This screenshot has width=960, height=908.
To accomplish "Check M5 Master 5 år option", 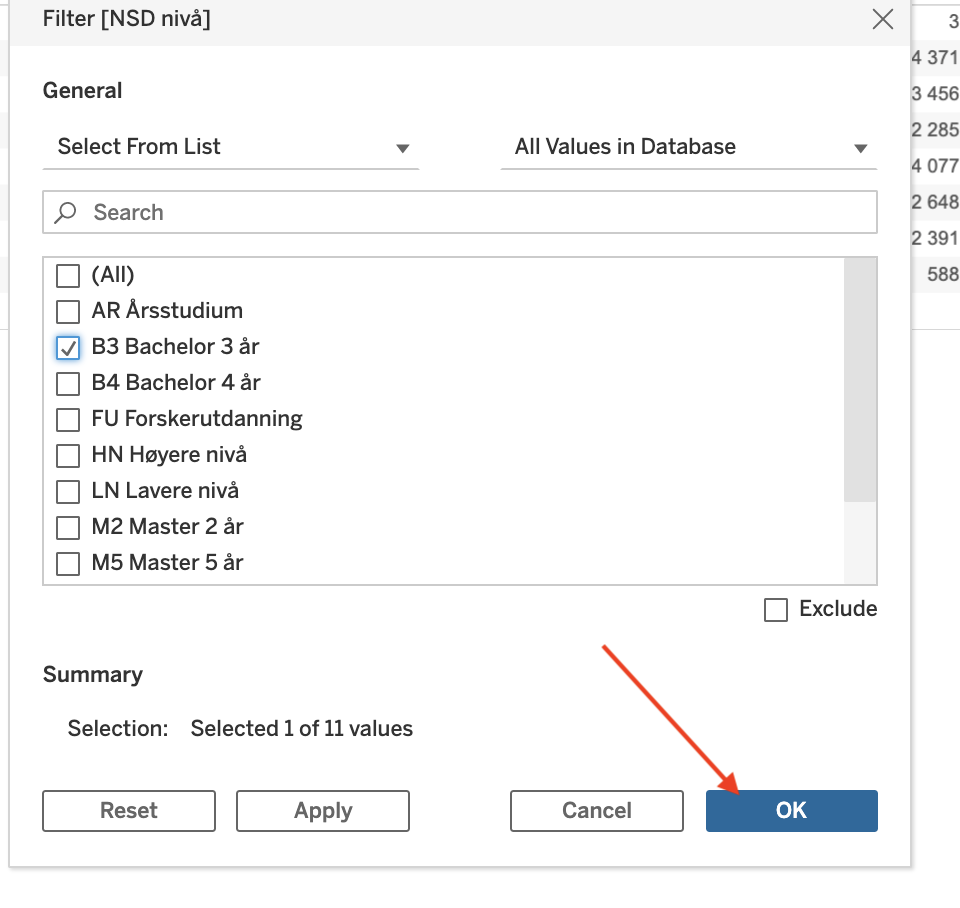I will point(68,563).
